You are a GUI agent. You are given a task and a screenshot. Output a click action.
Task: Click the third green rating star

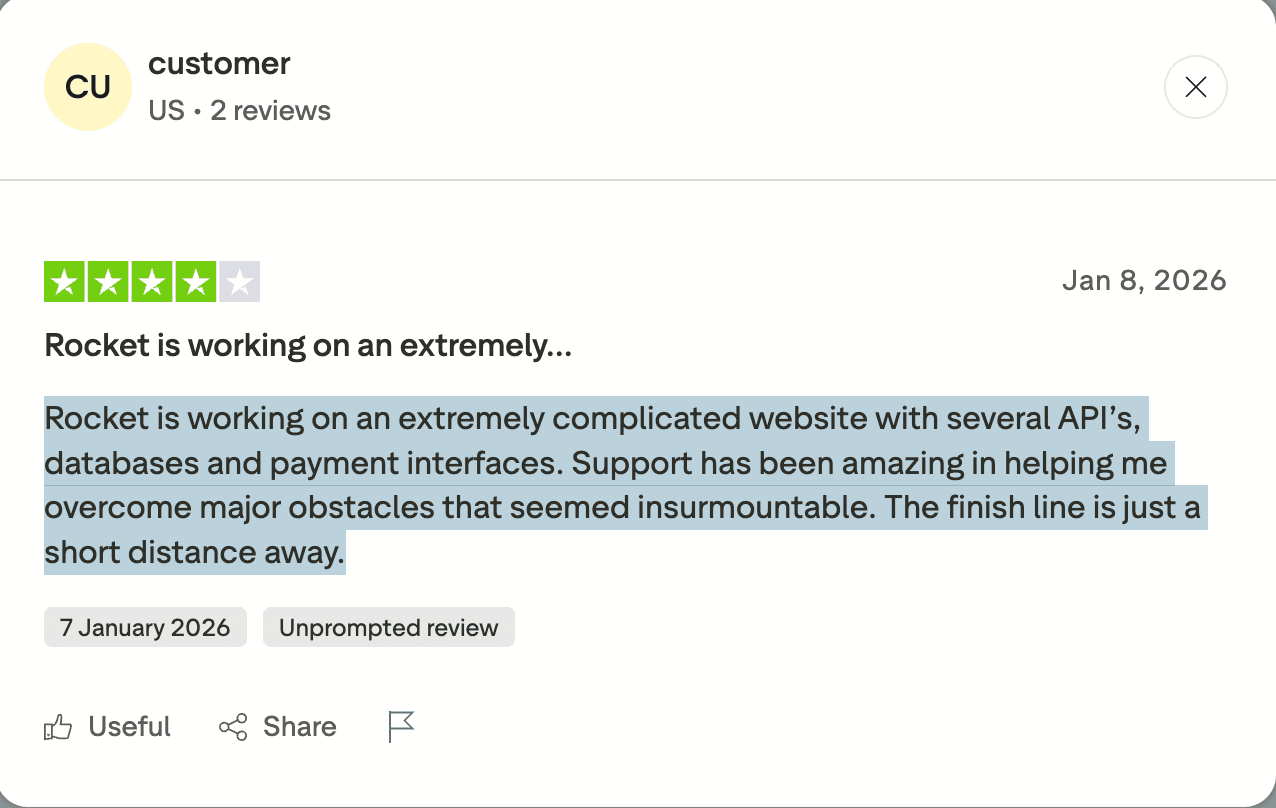click(152, 282)
